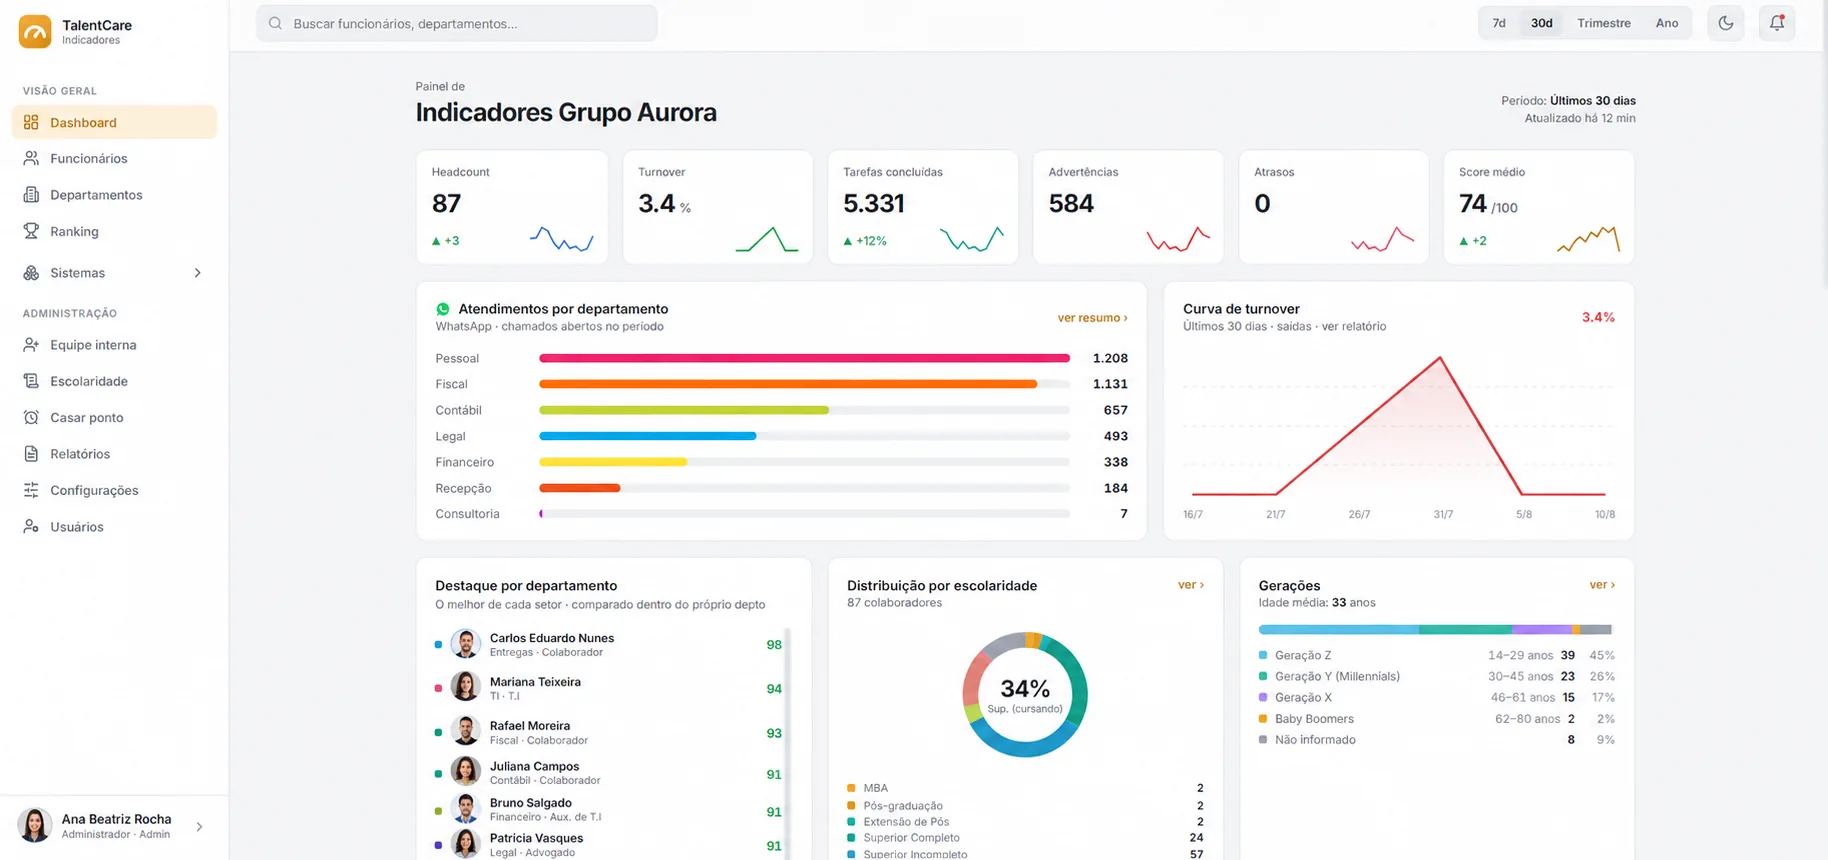Click Carlos Eduardo Nunes avatar
The image size is (1828, 860).
pos(465,644)
